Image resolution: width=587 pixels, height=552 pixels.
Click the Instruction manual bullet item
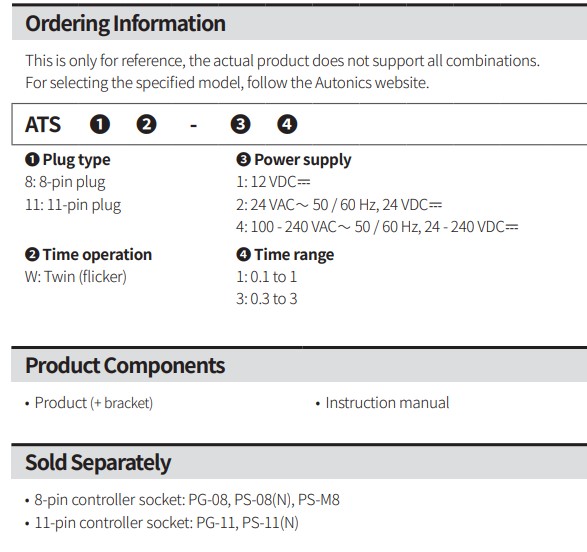coord(383,403)
